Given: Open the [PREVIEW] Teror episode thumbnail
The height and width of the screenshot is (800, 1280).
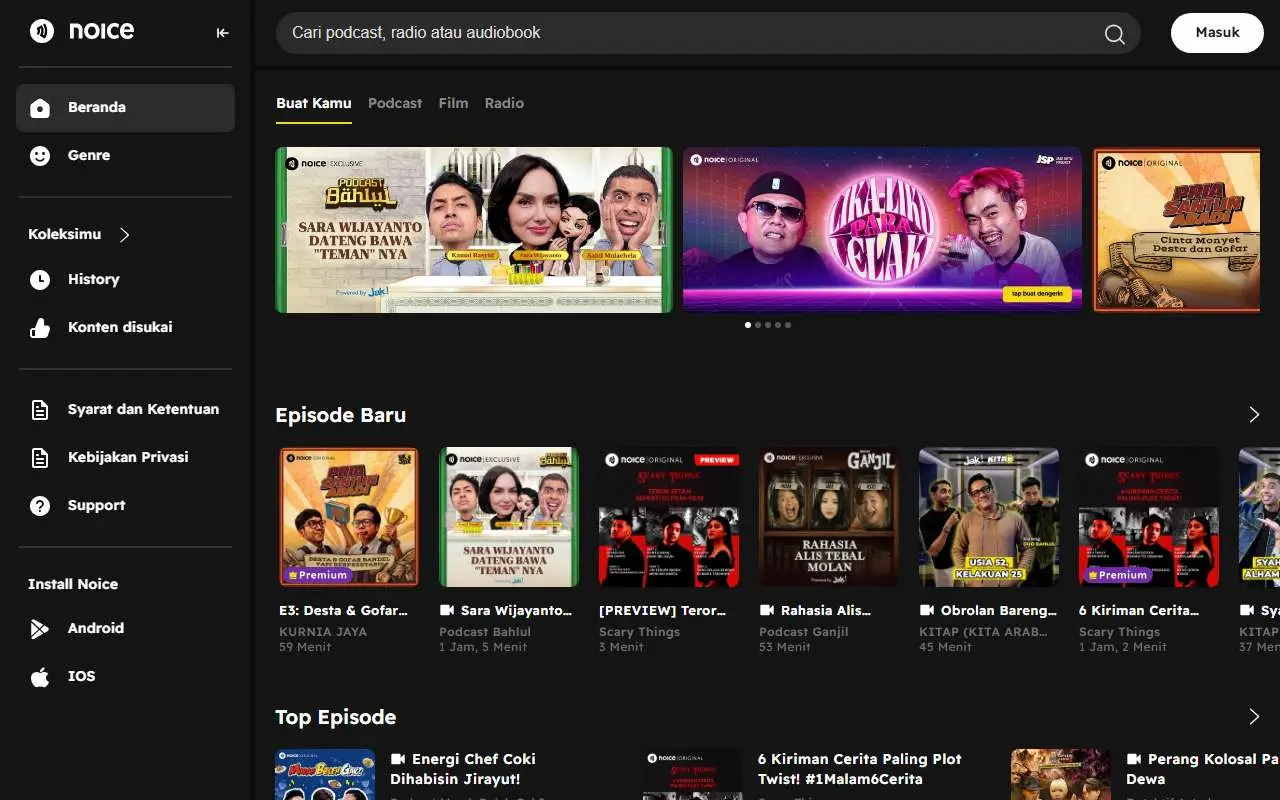Looking at the screenshot, I should 669,517.
